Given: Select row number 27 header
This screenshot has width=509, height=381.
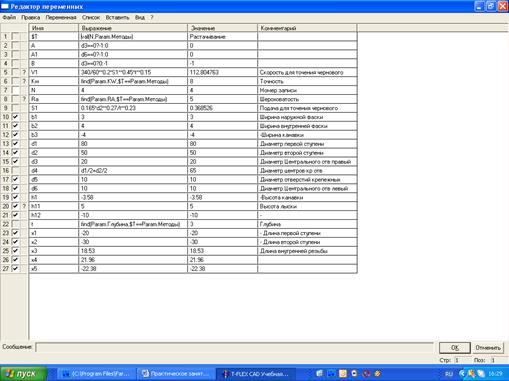Looking at the screenshot, I should tap(6, 269).
